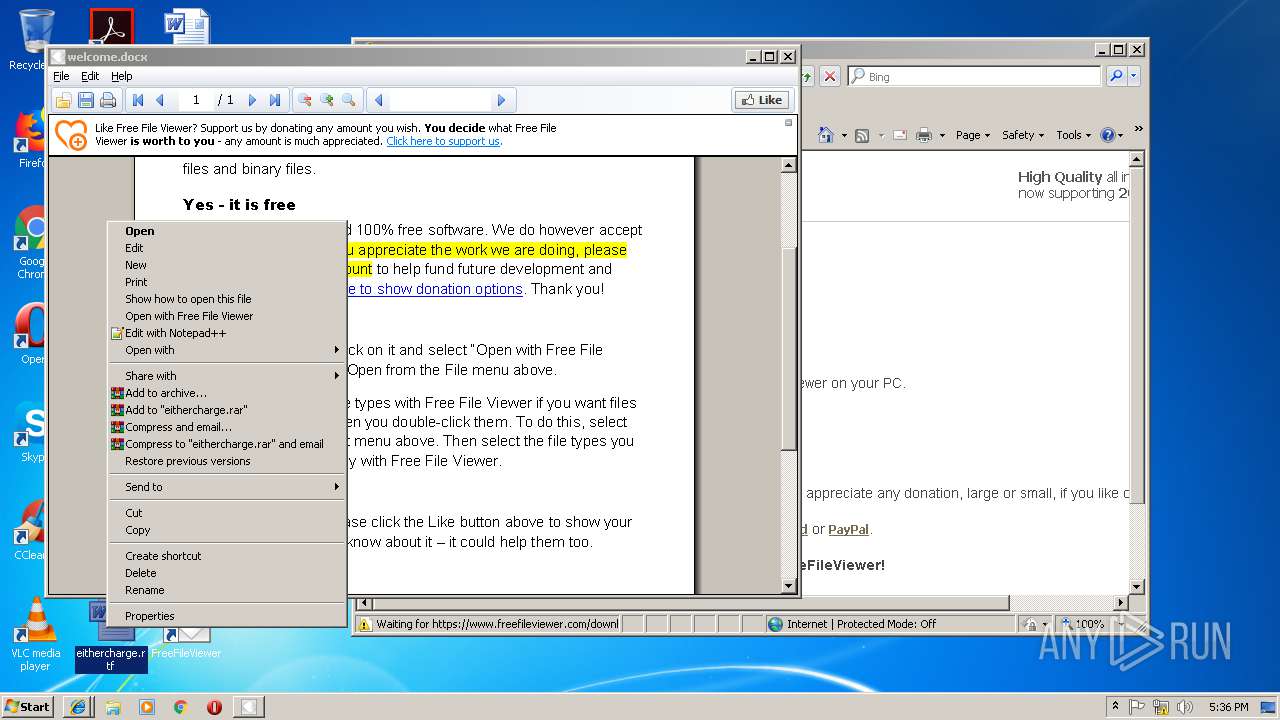Jump to last page in viewer toolbar

click(274, 100)
